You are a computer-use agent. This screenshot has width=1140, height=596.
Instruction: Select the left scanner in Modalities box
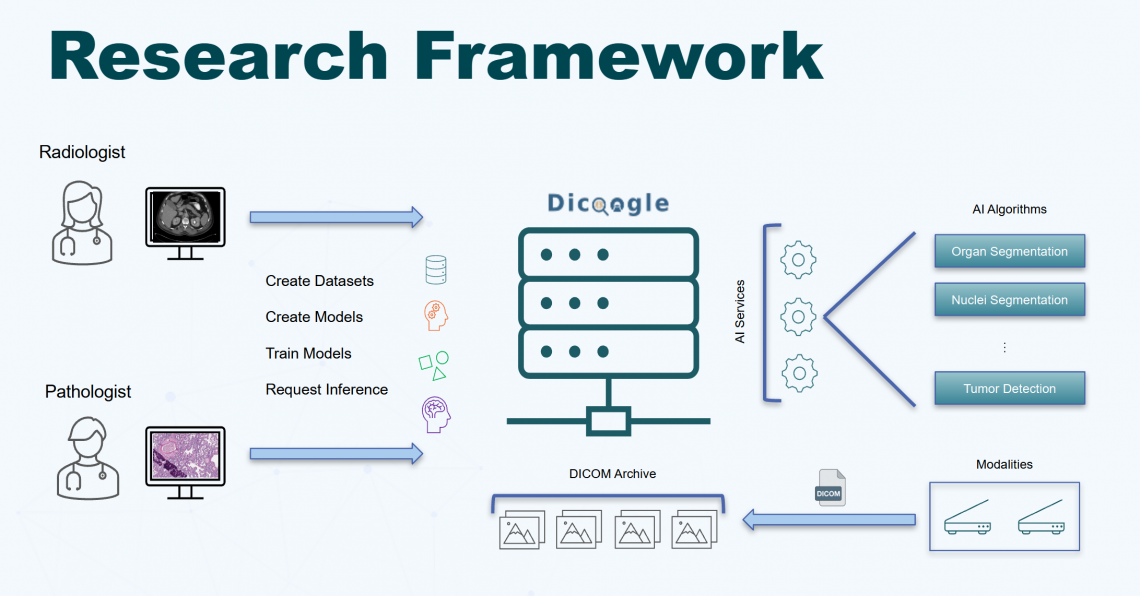pos(968,518)
